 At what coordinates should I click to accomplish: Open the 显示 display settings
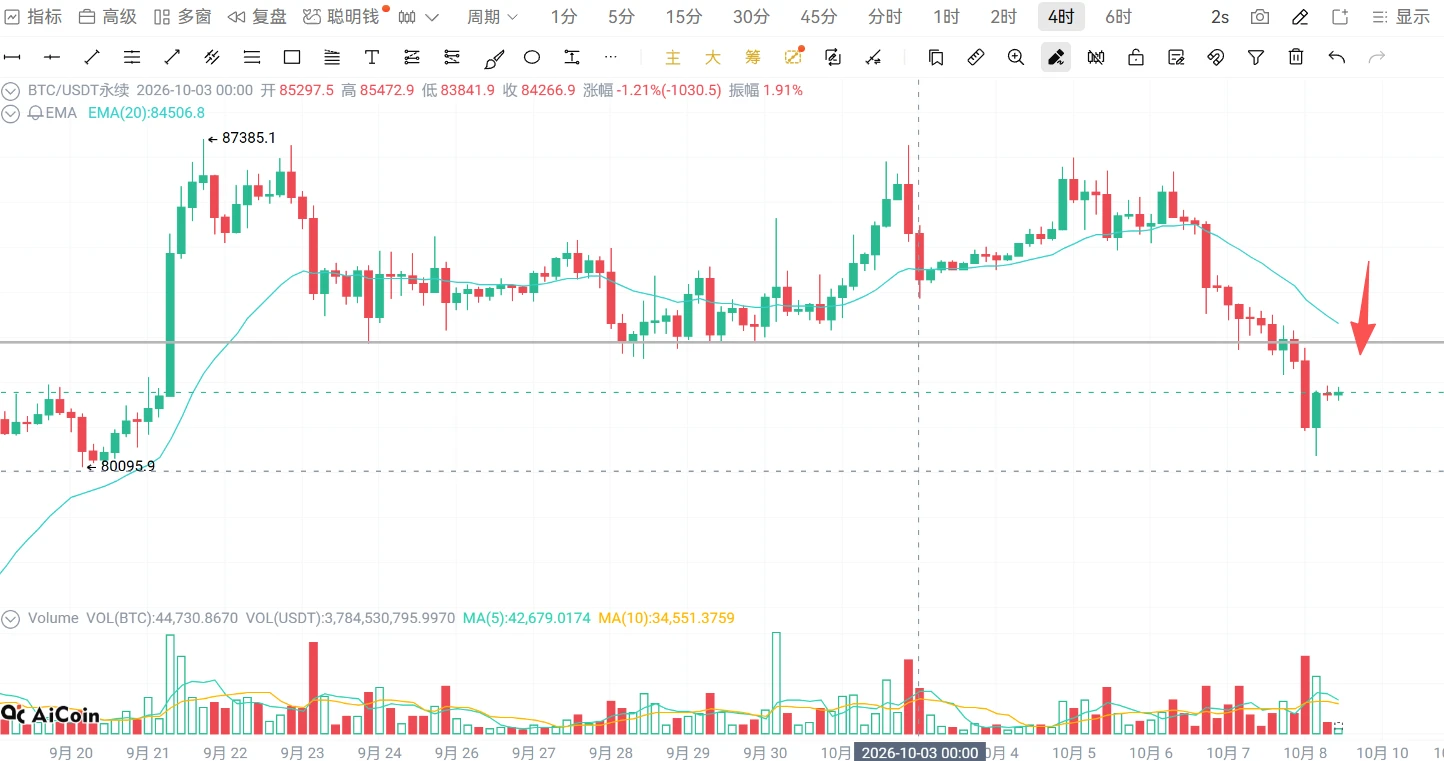click(1401, 17)
